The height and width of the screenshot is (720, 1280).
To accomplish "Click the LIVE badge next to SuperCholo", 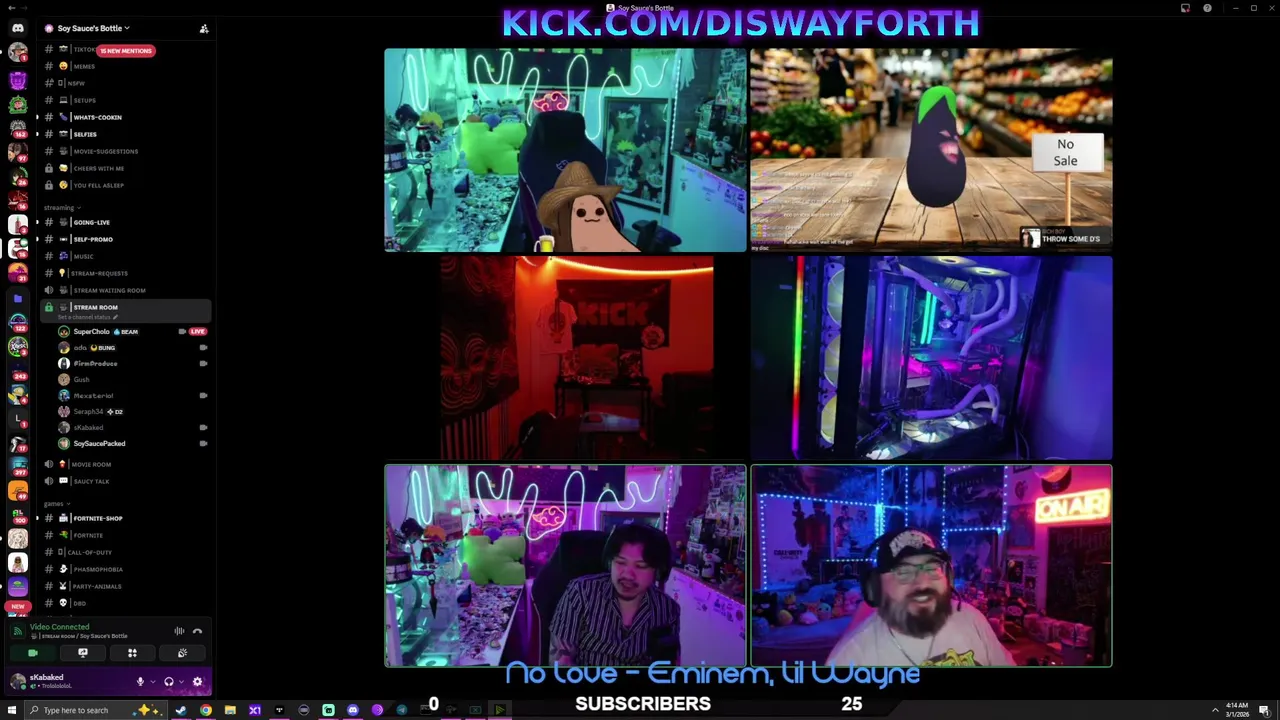I will tap(198, 331).
